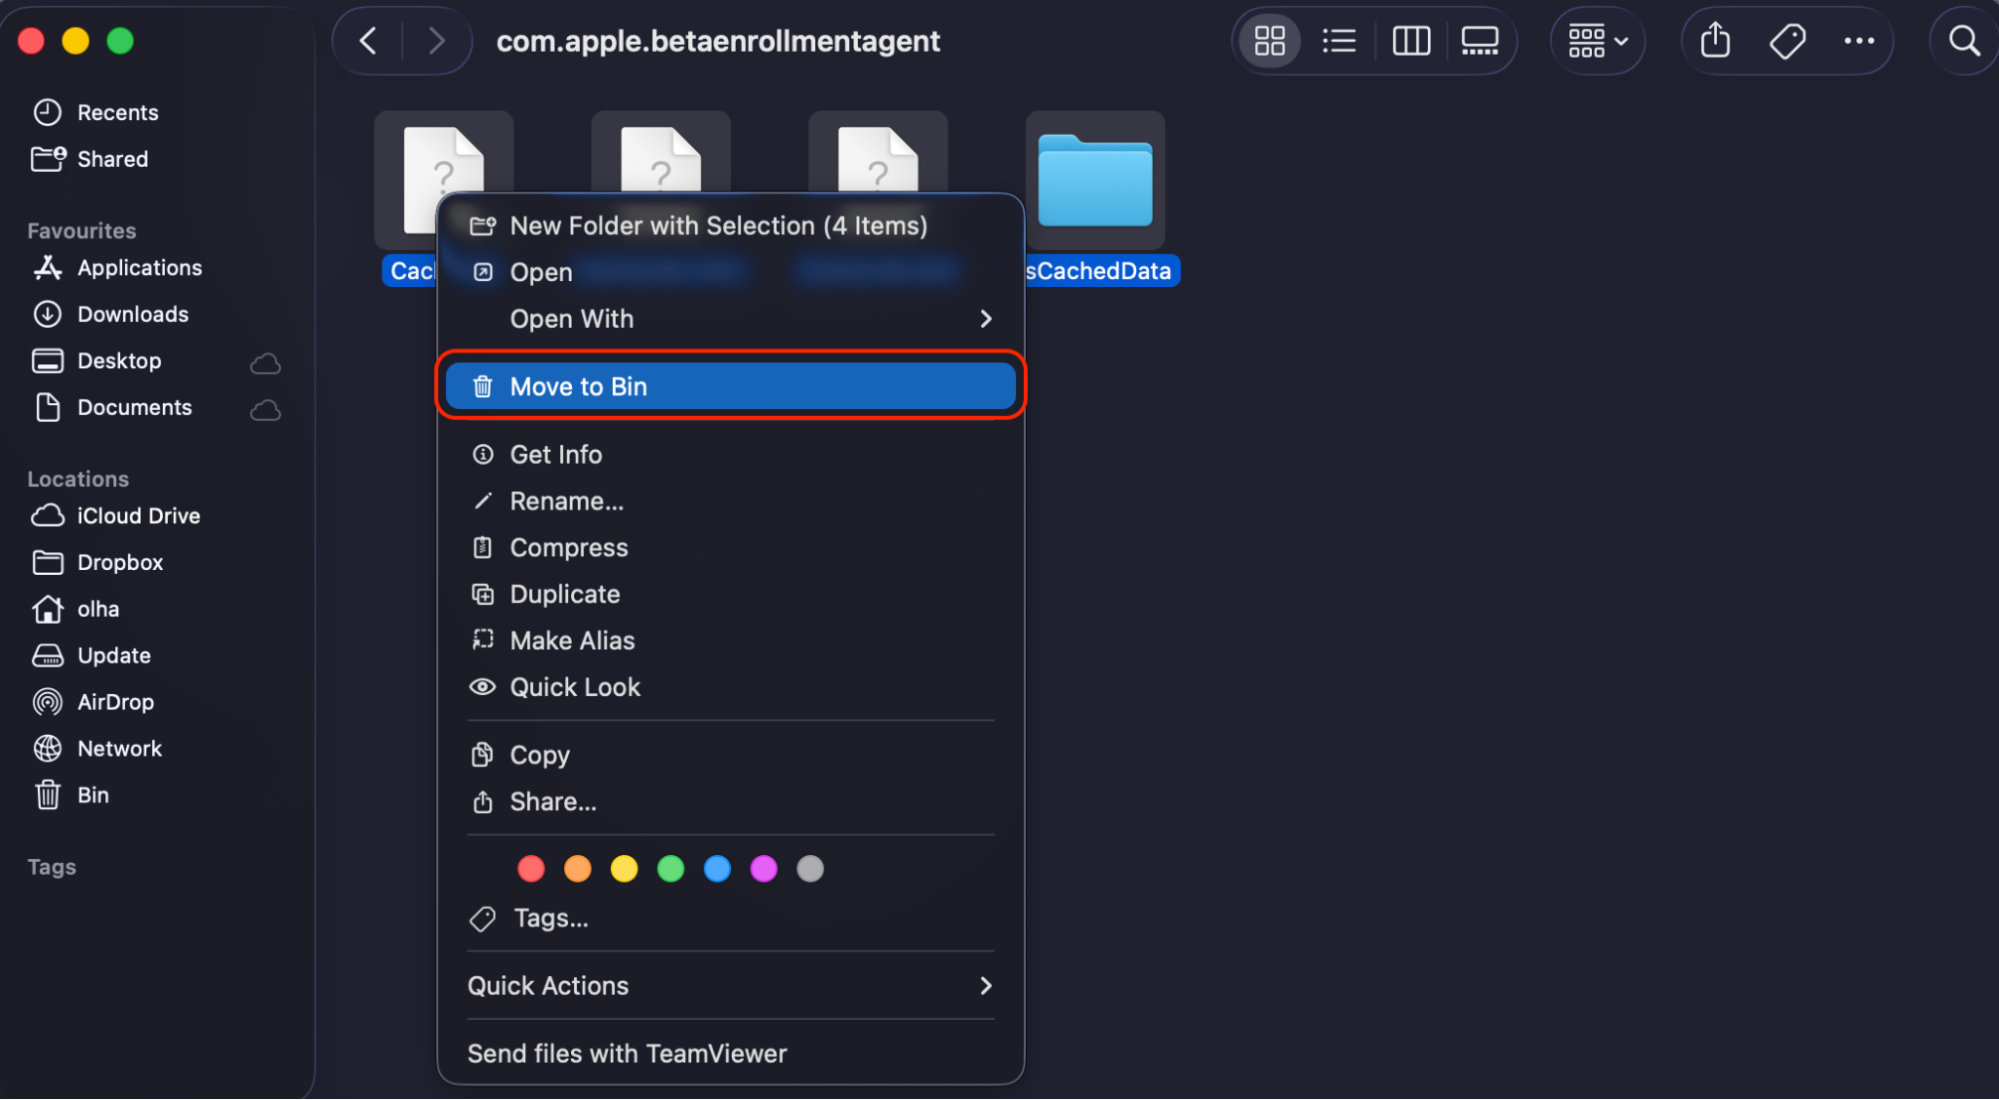Expand the Quick Actions submenu
The image size is (1999, 1100).
point(730,986)
